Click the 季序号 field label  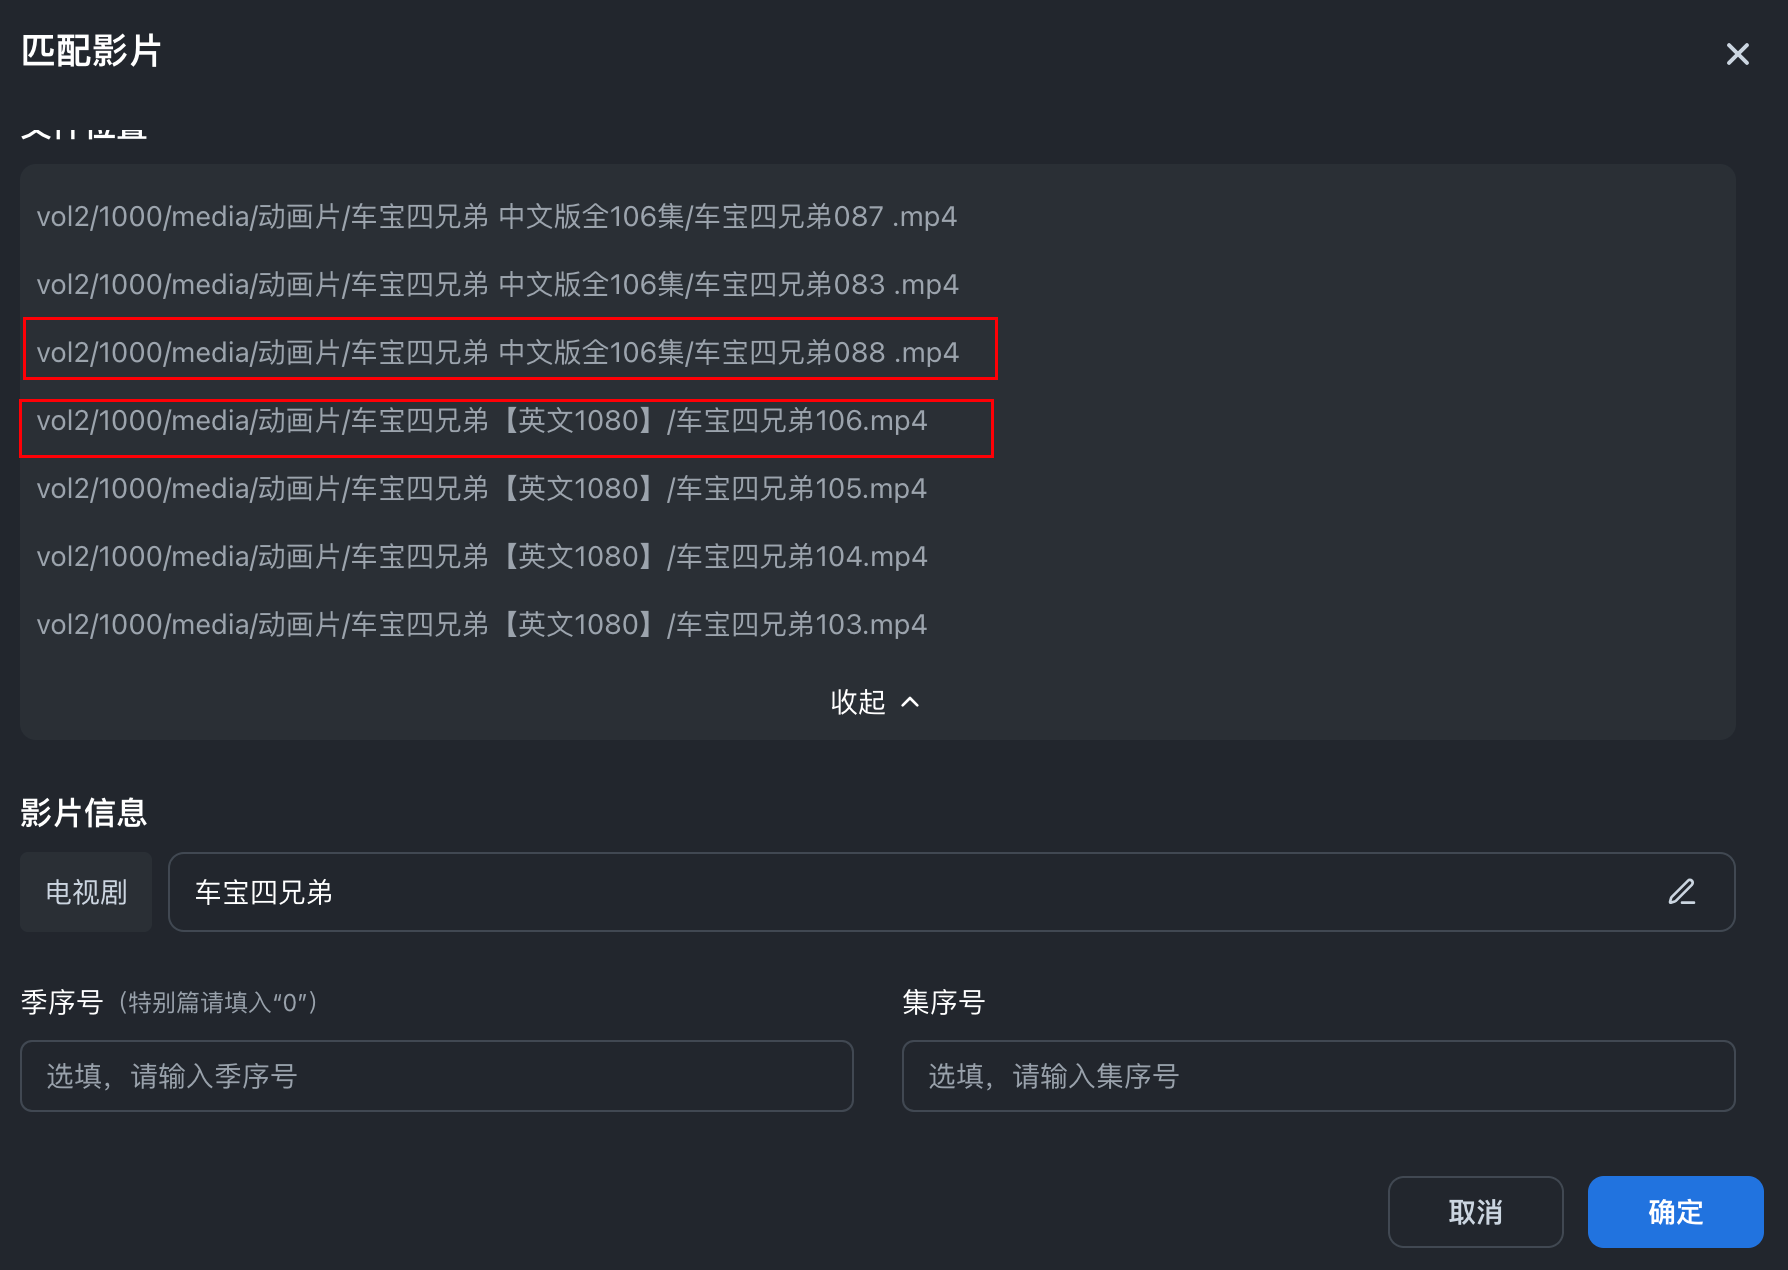coord(62,1002)
